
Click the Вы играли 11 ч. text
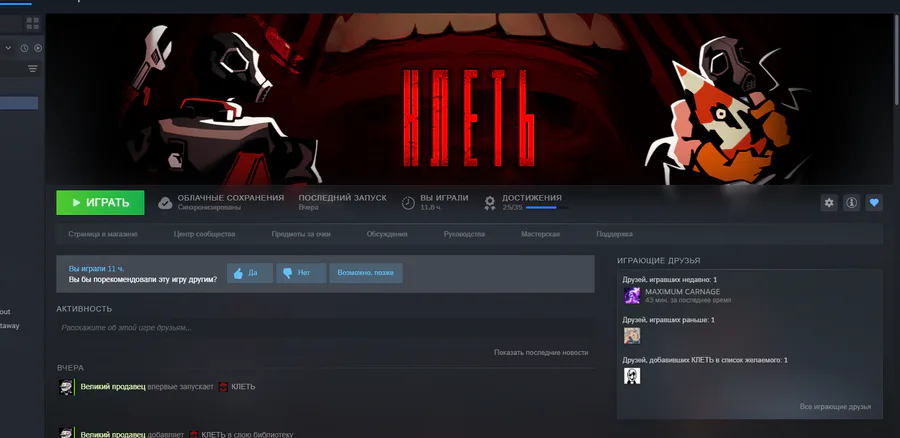pyautogui.click(x=96, y=269)
